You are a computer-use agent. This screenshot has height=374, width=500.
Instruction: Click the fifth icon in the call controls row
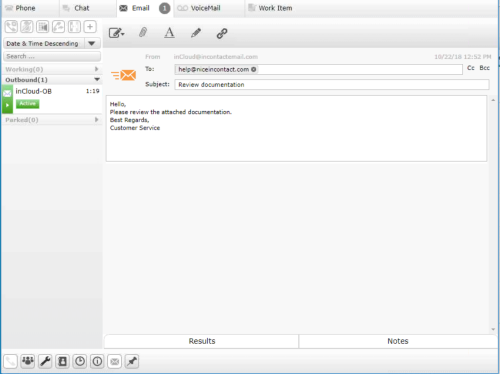(x=74, y=27)
